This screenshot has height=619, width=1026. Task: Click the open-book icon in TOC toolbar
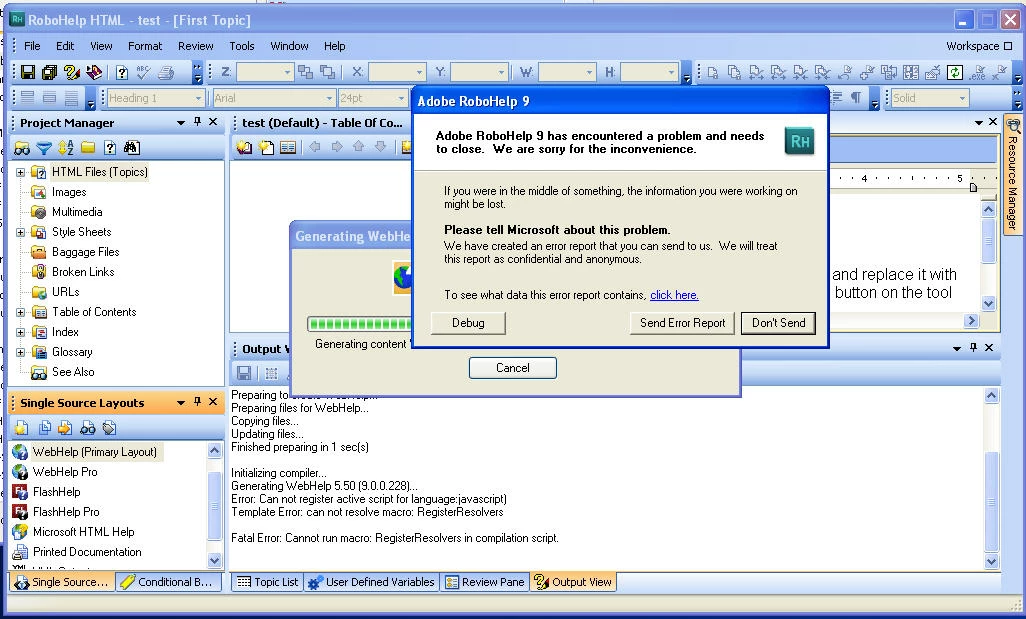288,147
